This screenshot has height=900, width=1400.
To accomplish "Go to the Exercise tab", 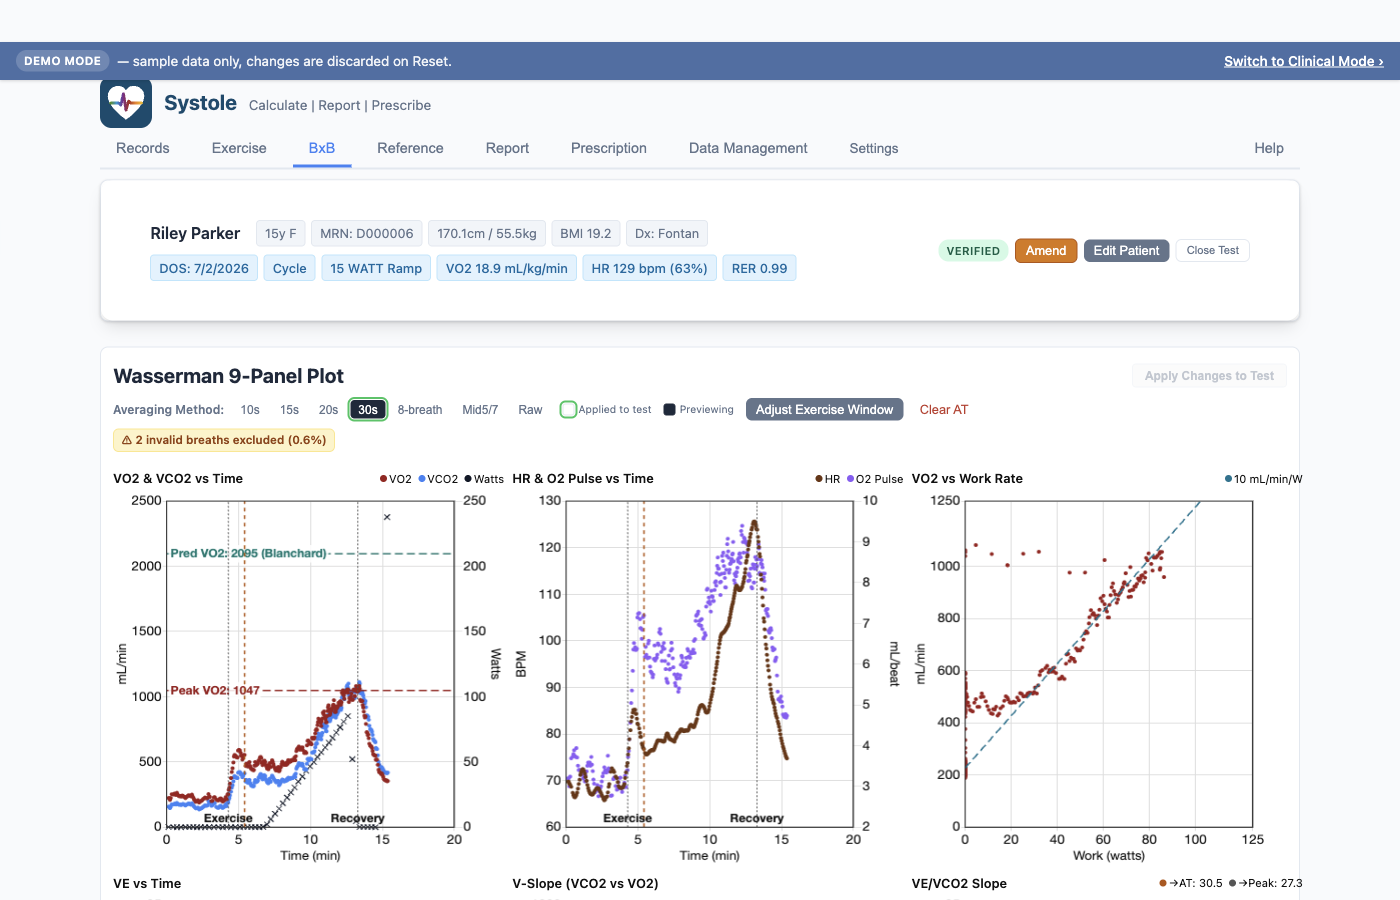I will [x=239, y=148].
